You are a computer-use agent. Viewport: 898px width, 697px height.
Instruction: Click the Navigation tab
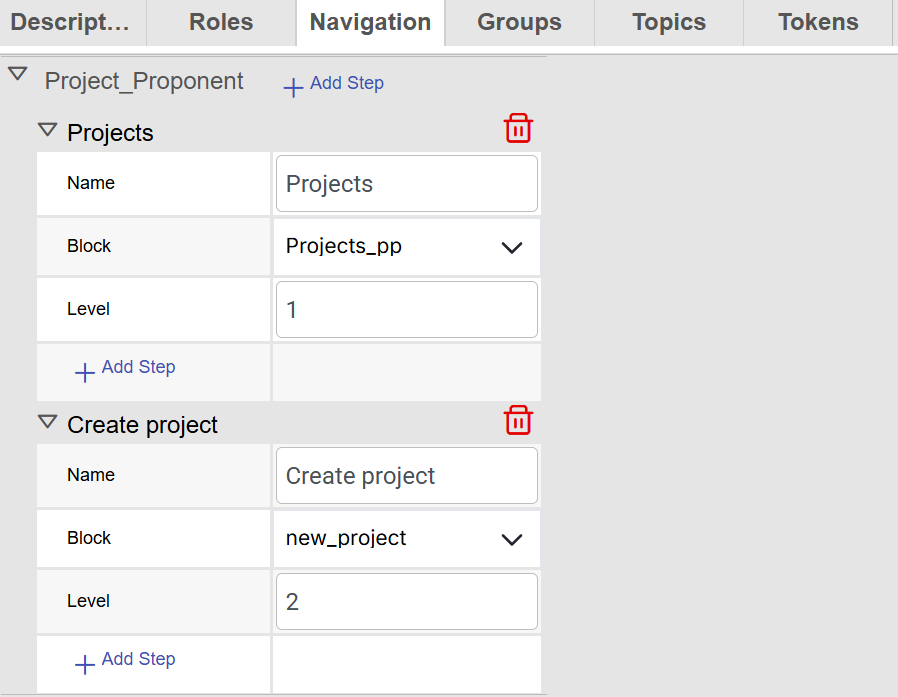pos(370,22)
